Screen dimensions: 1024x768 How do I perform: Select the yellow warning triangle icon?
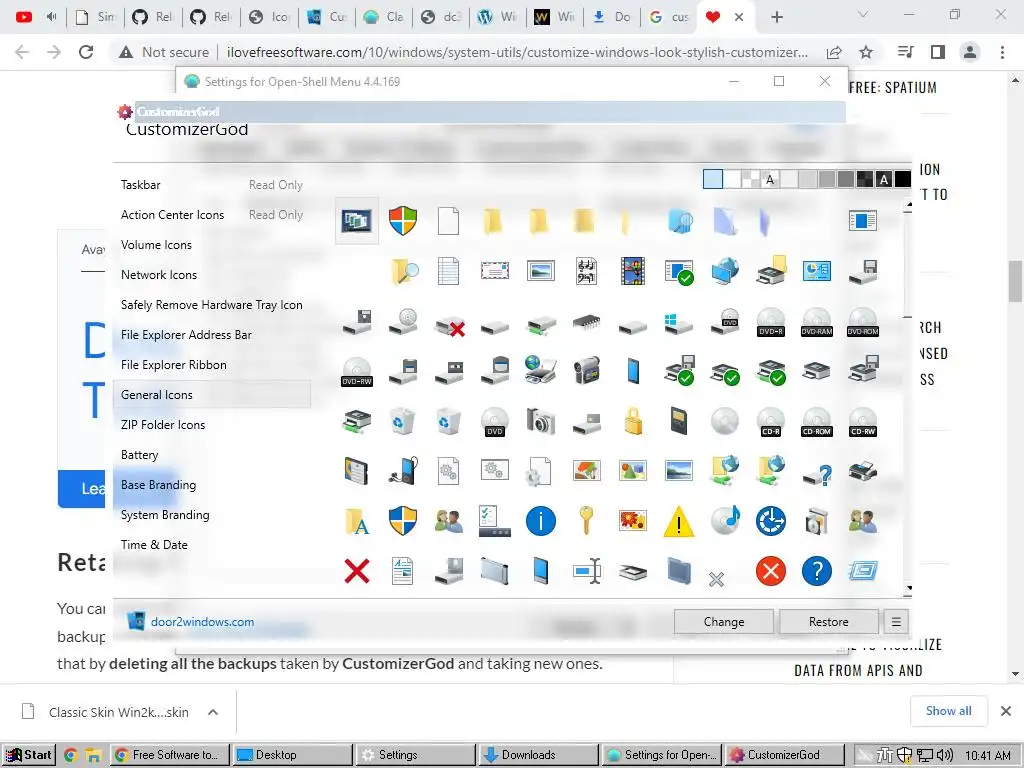coord(679,522)
